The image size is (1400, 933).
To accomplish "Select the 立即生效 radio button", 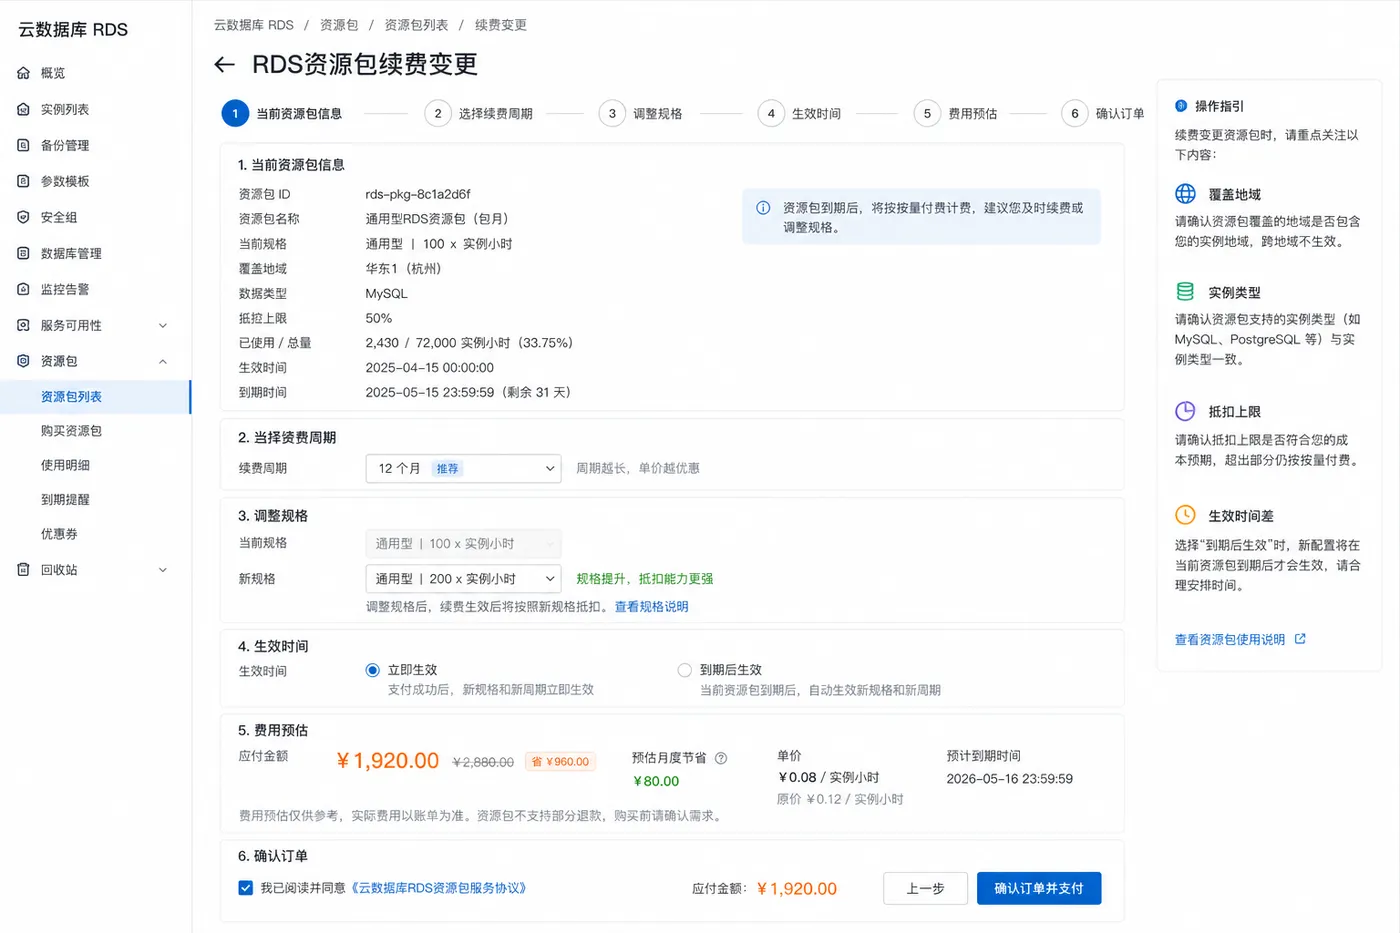I will point(373,670).
